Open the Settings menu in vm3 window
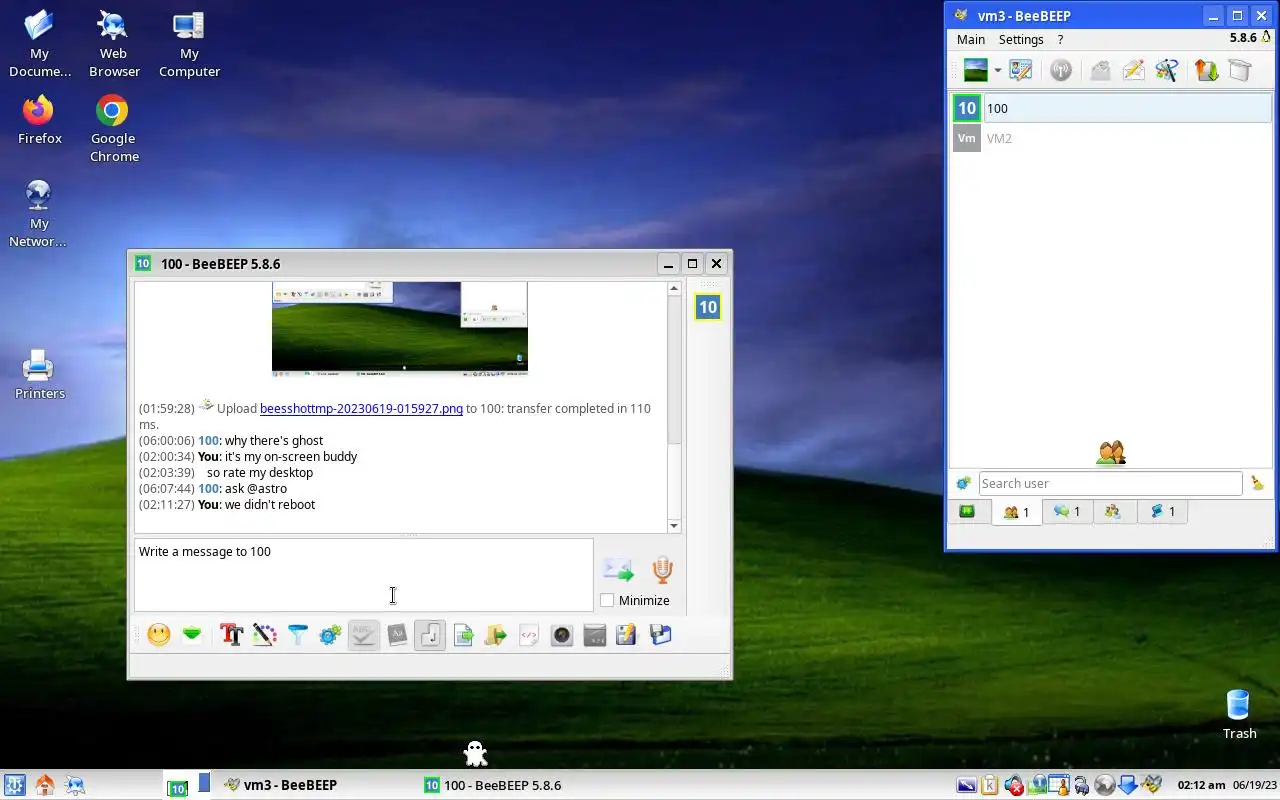The width and height of the screenshot is (1280, 800). click(1021, 39)
